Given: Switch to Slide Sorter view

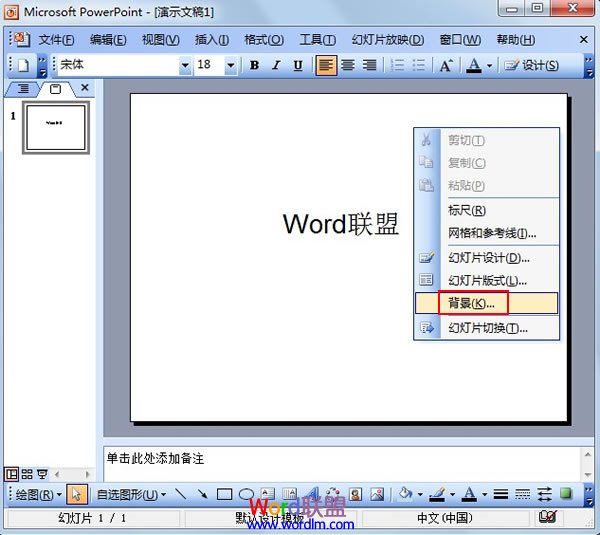Looking at the screenshot, I should 27,475.
